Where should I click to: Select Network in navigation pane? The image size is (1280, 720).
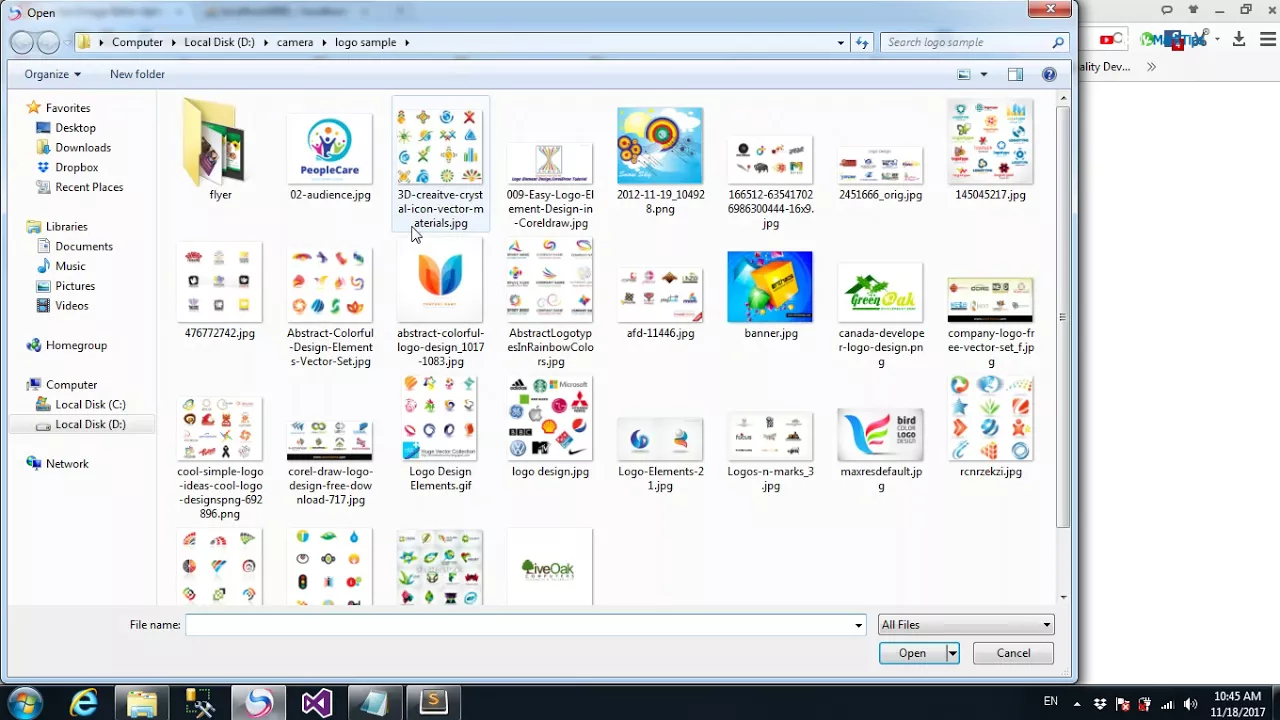pyautogui.click(x=67, y=464)
